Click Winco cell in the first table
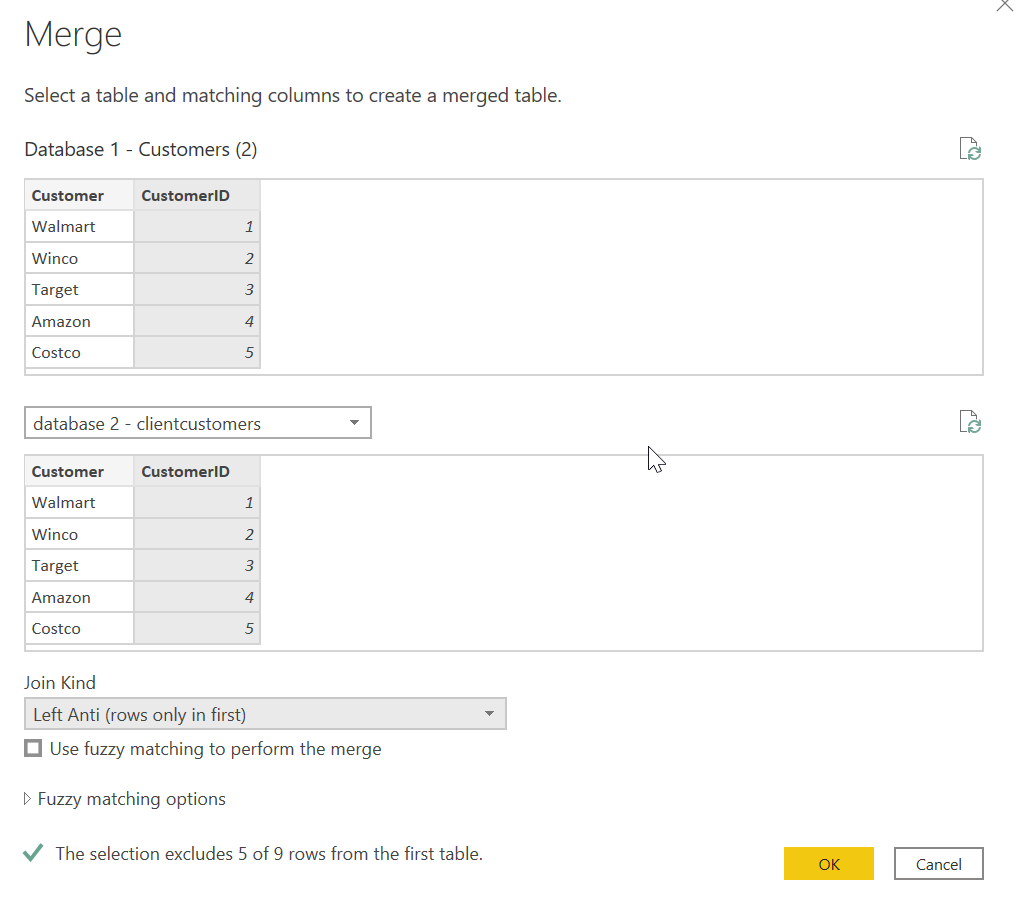Image resolution: width=1022 pixels, height=902 pixels. [80, 258]
